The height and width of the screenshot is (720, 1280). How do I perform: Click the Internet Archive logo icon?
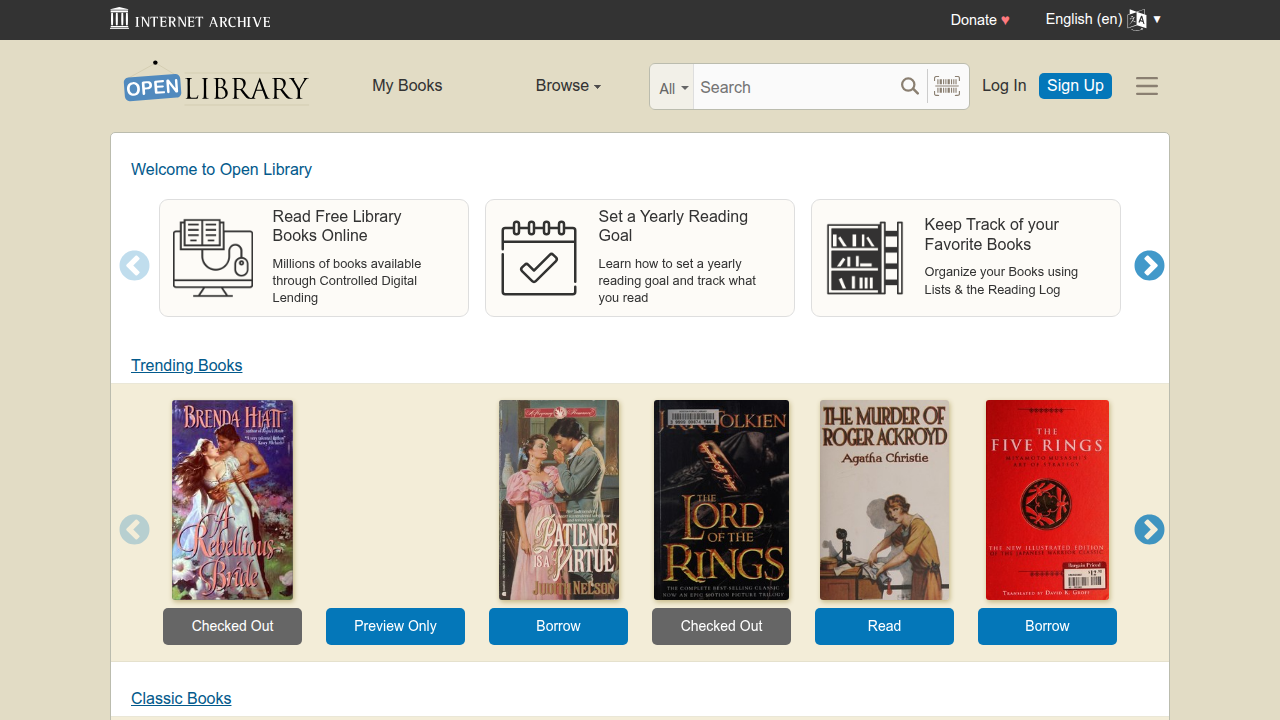120,18
